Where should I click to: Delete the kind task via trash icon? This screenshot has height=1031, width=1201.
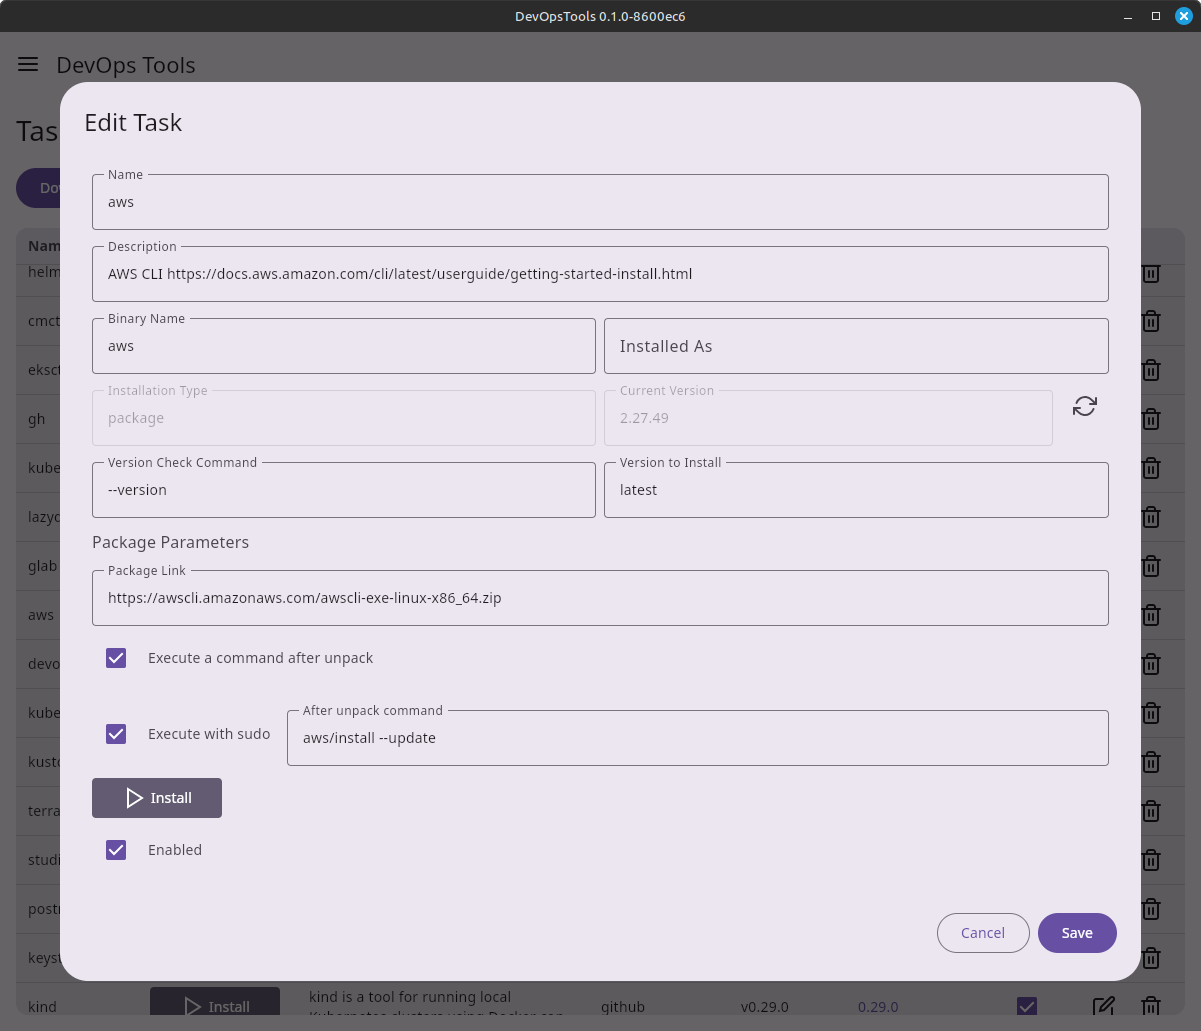coord(1151,1006)
